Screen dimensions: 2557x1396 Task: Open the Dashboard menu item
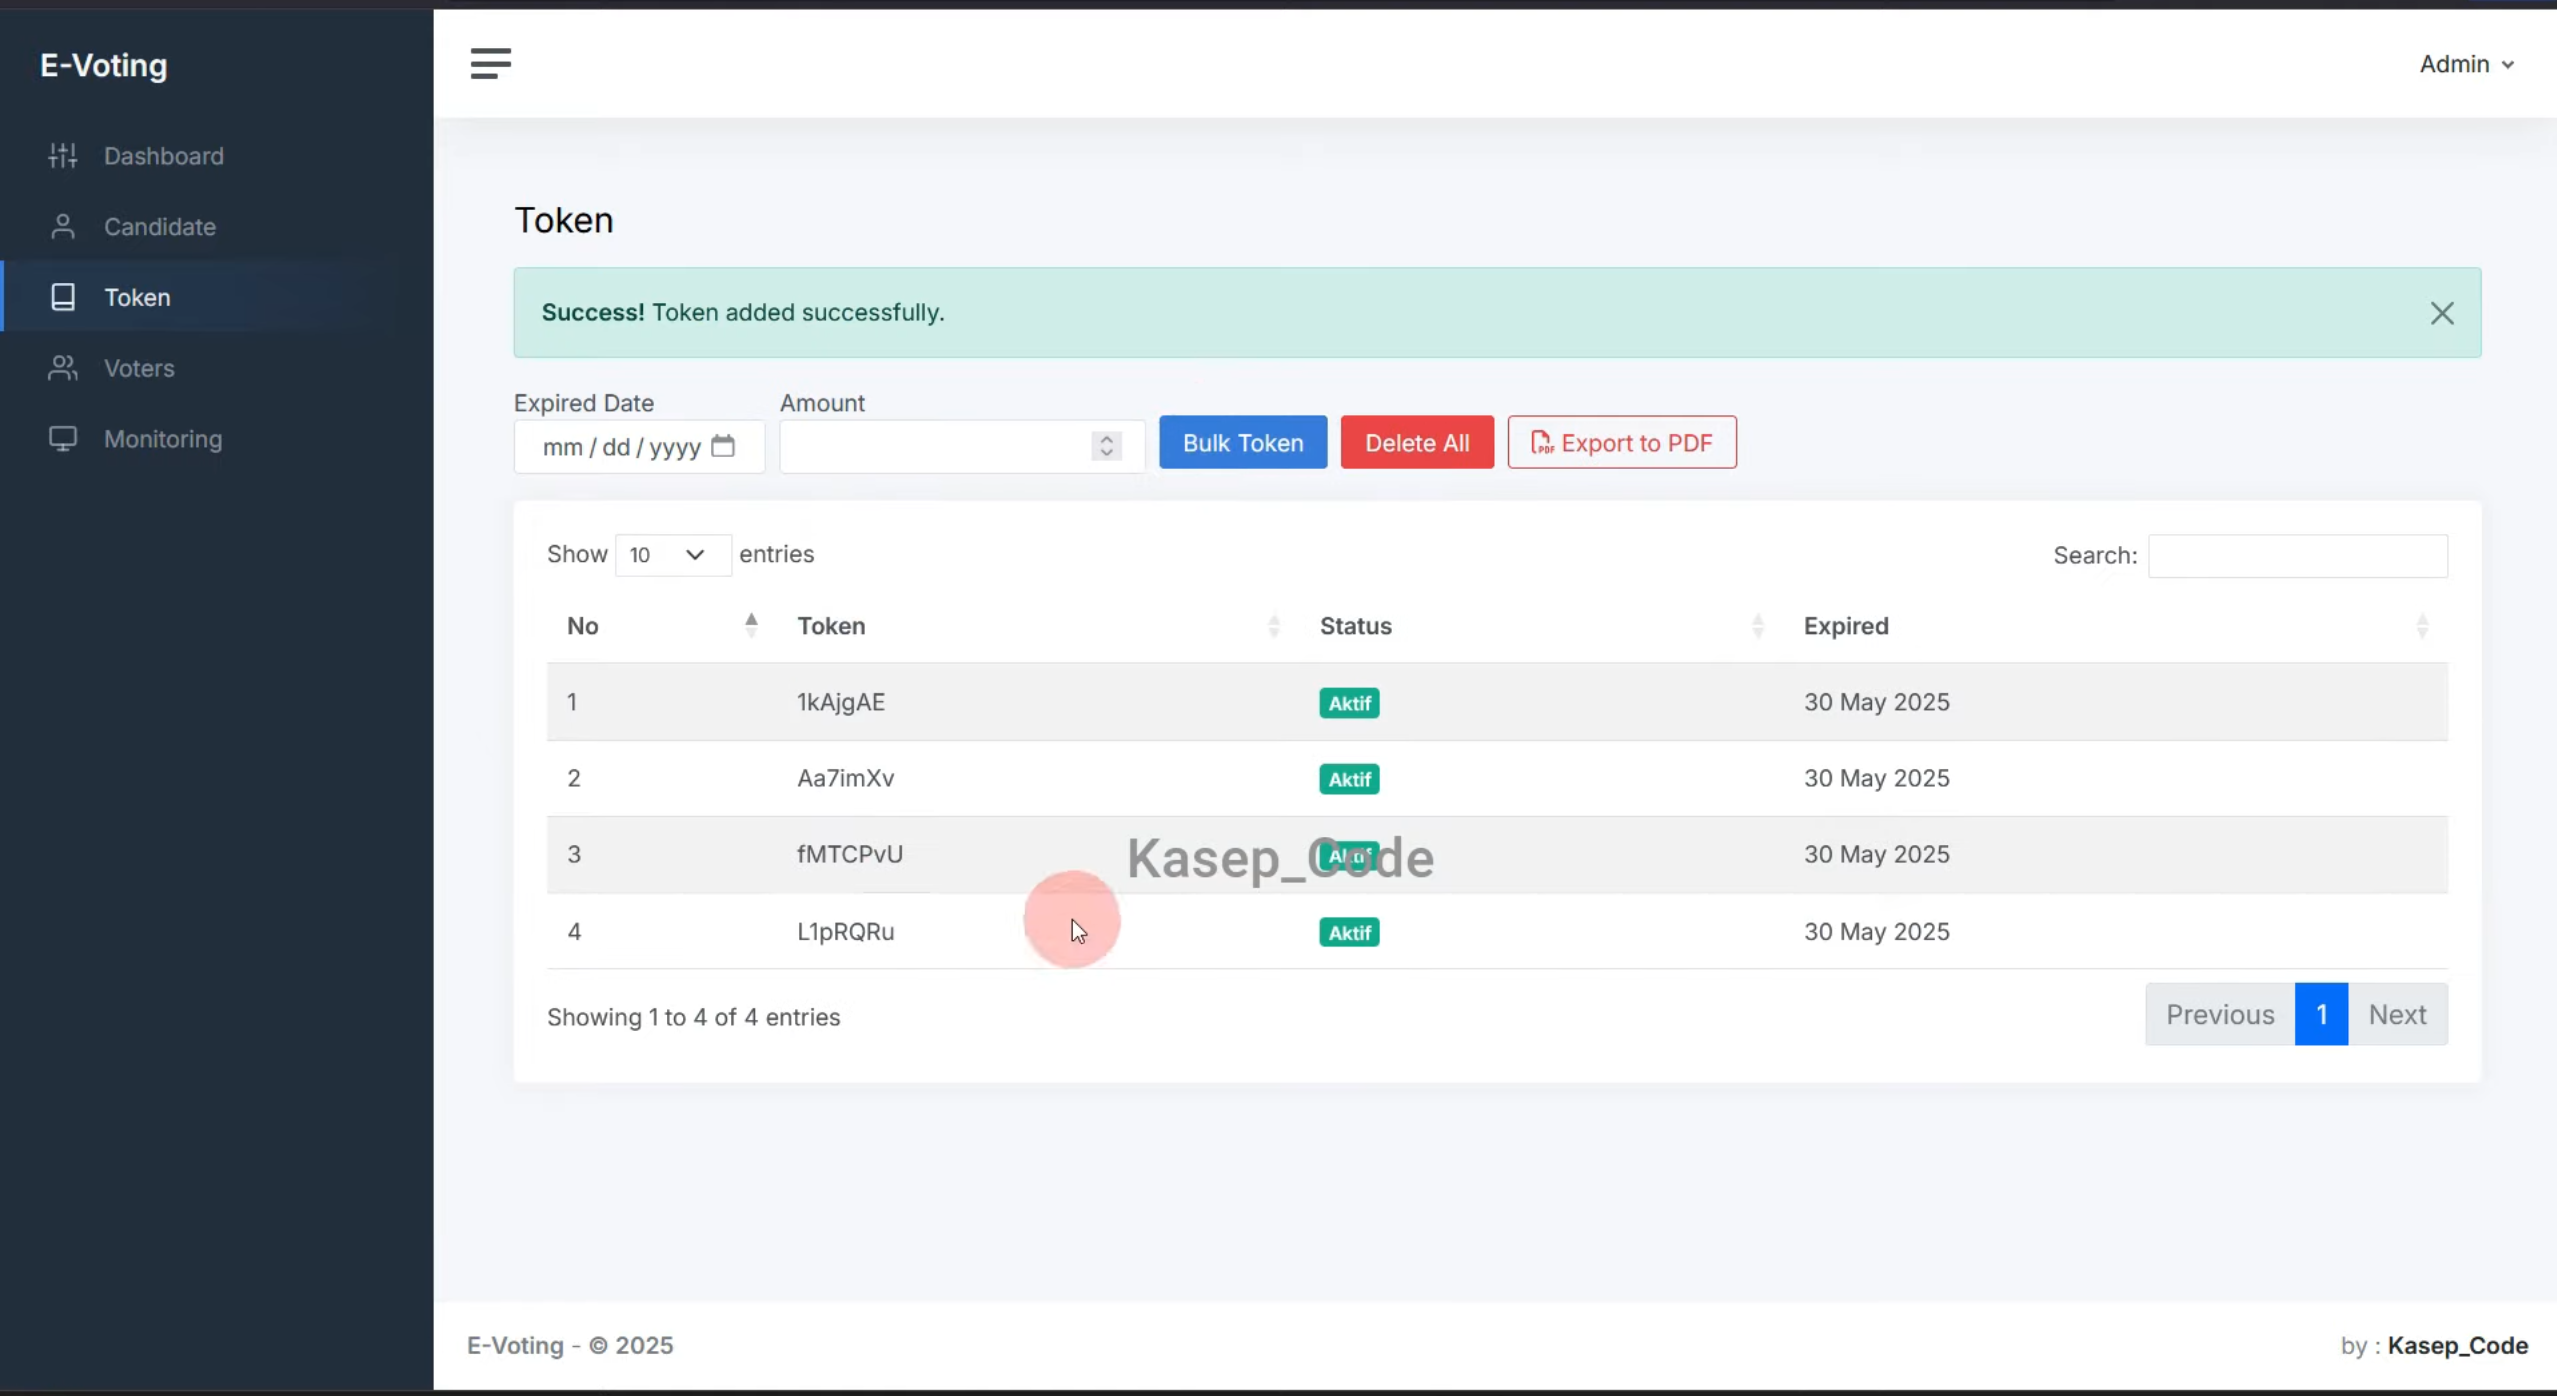click(163, 156)
